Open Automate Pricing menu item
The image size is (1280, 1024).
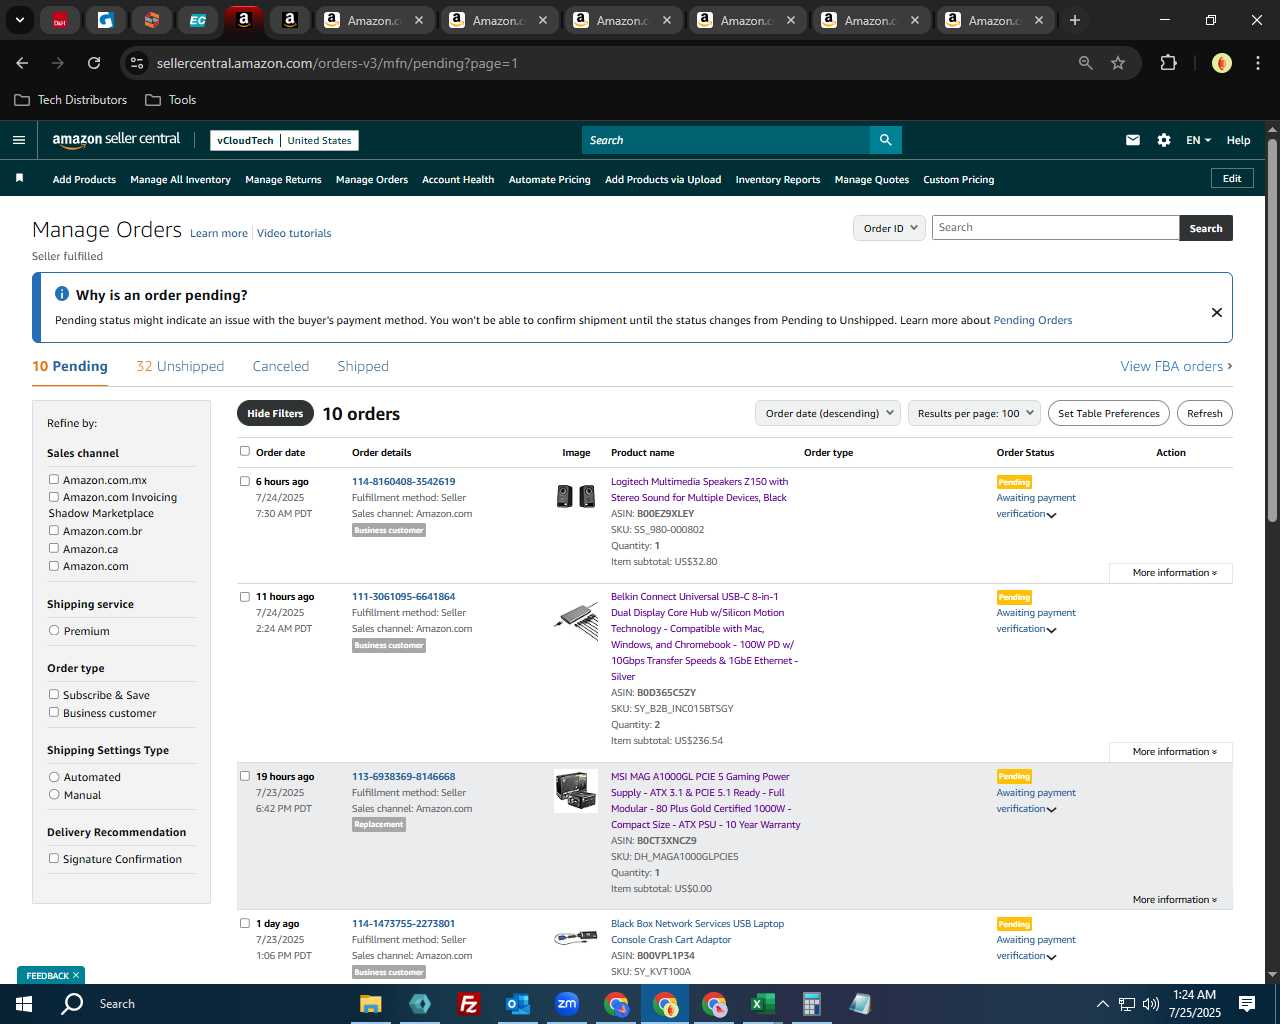(549, 180)
